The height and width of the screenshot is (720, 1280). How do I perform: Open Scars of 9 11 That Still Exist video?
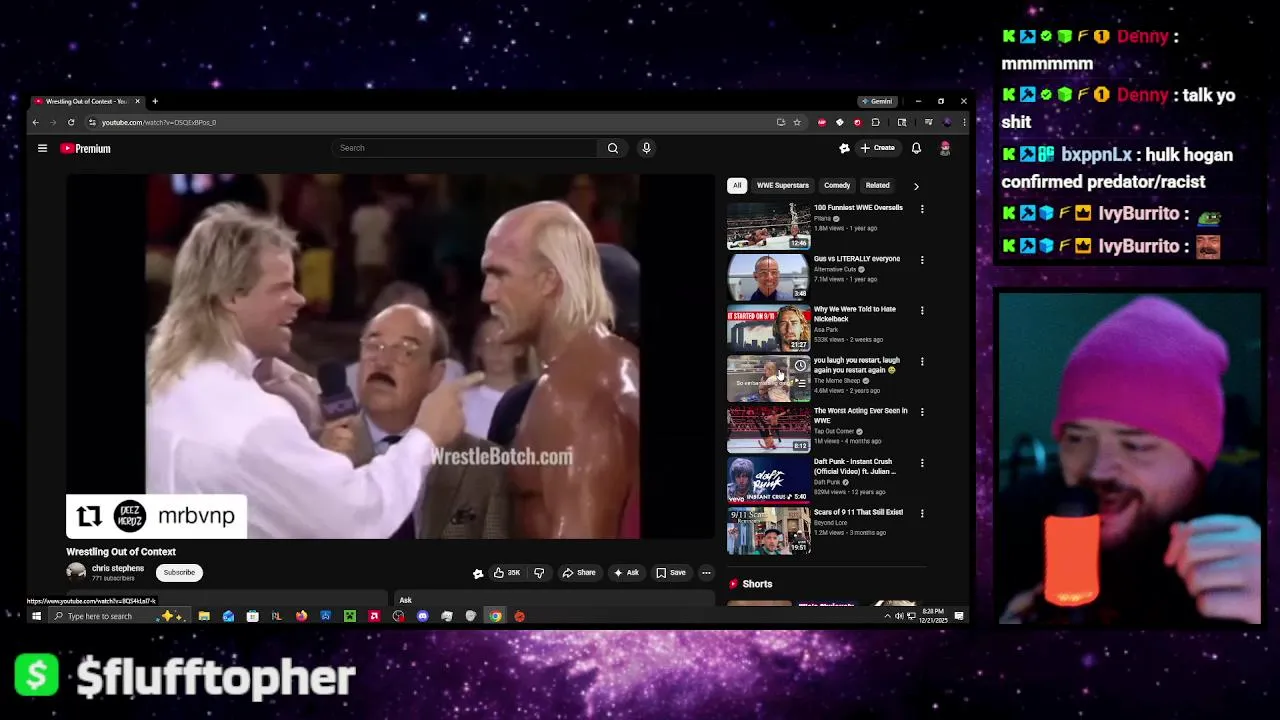click(x=858, y=512)
